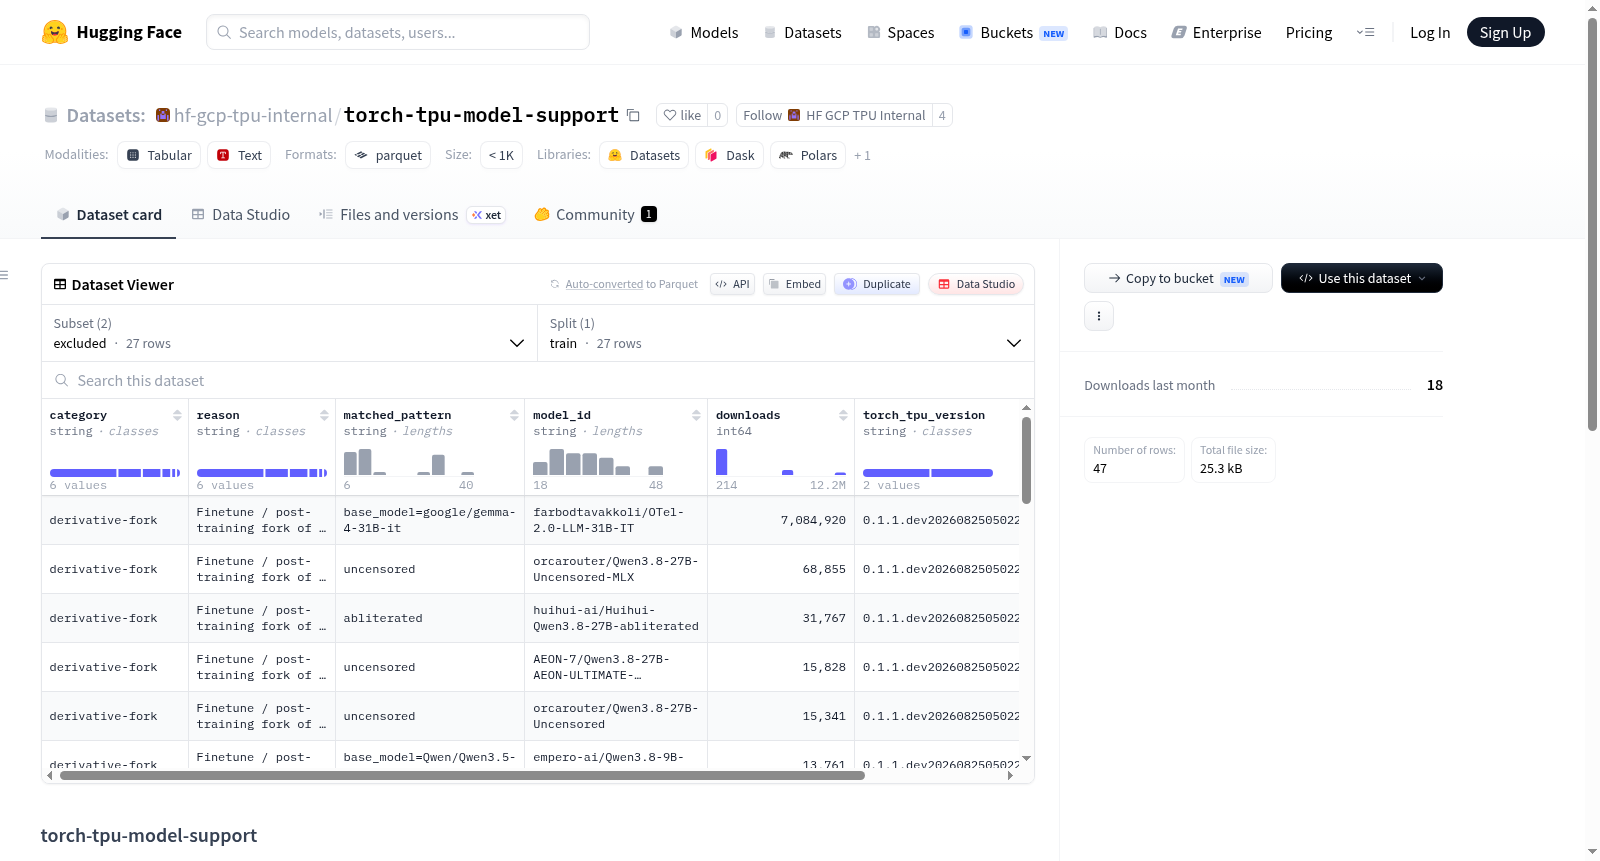Open Spaces in the top navigation
This screenshot has width=1600, height=861.
[901, 32]
